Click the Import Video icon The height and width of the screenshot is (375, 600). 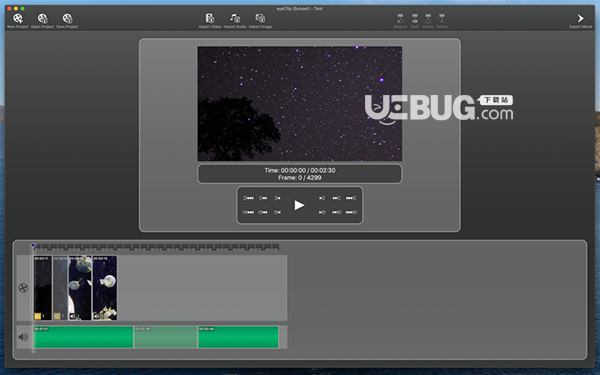(210, 18)
